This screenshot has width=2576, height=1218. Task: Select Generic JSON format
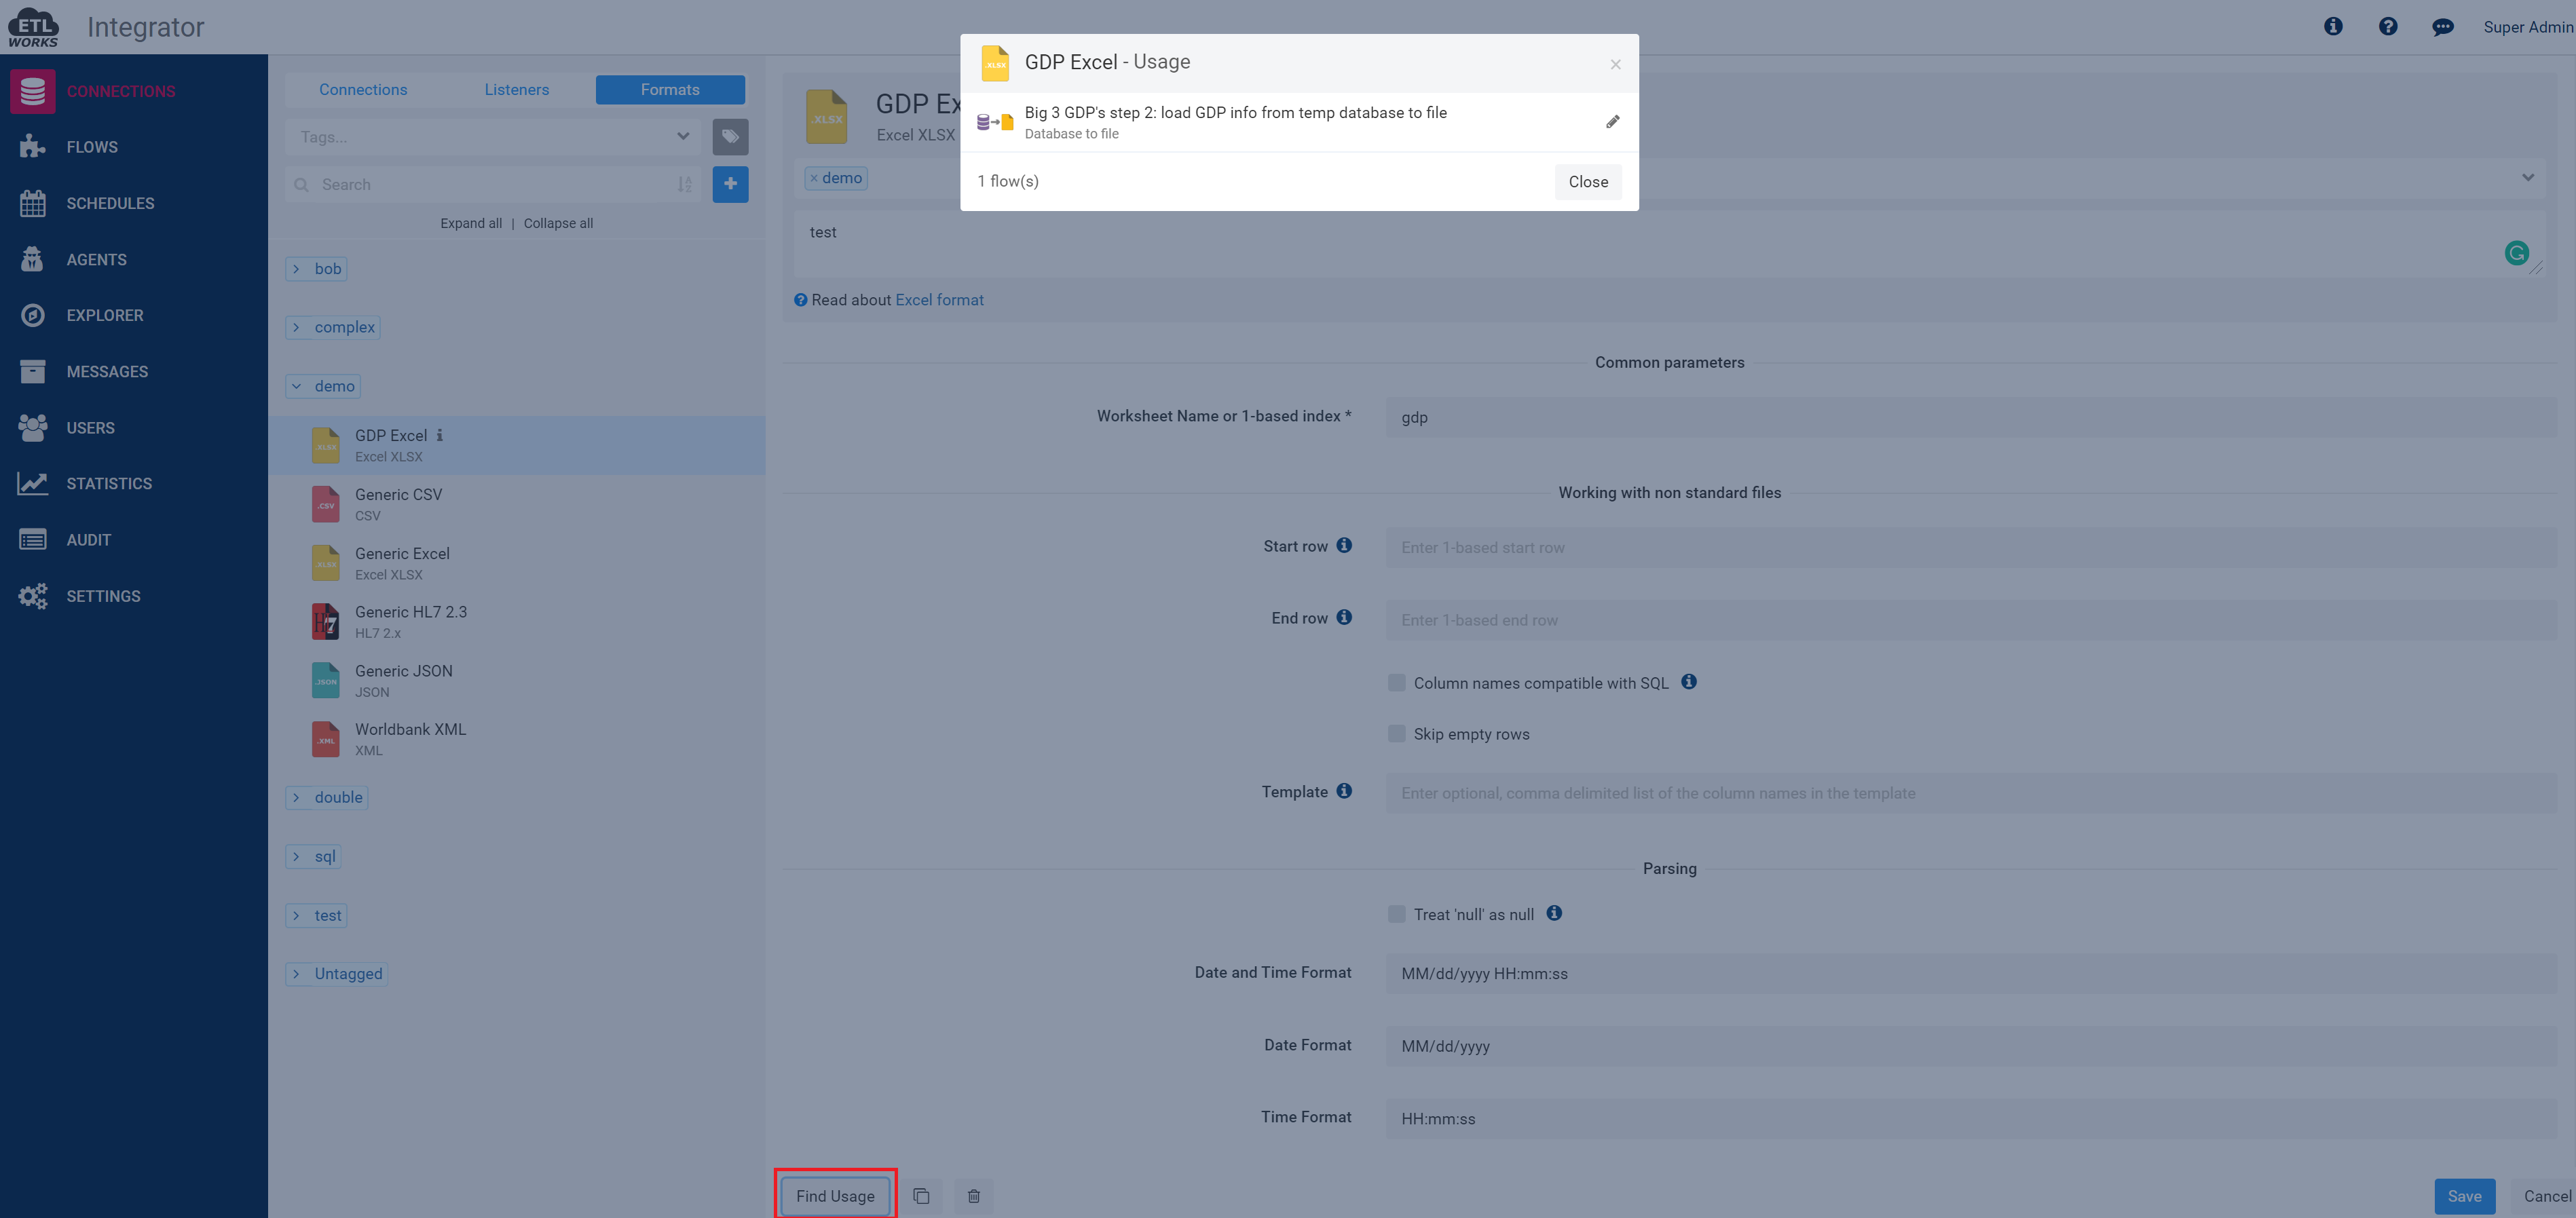(x=517, y=681)
